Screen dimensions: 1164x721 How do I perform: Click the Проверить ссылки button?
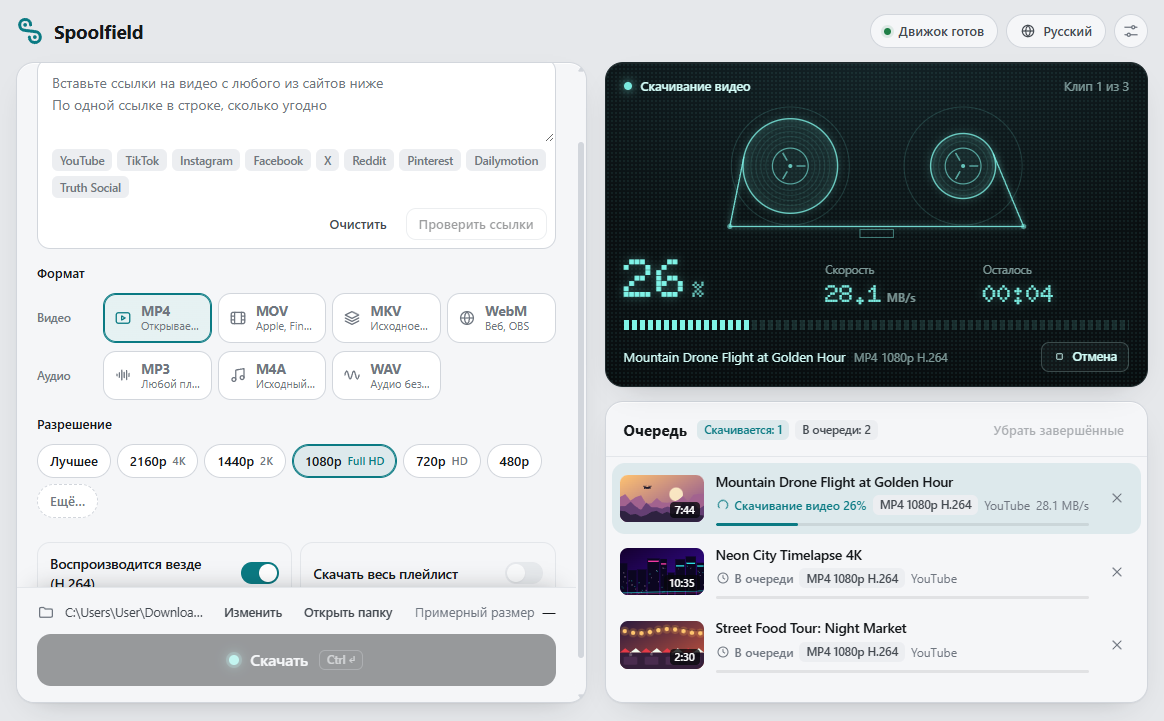point(476,224)
